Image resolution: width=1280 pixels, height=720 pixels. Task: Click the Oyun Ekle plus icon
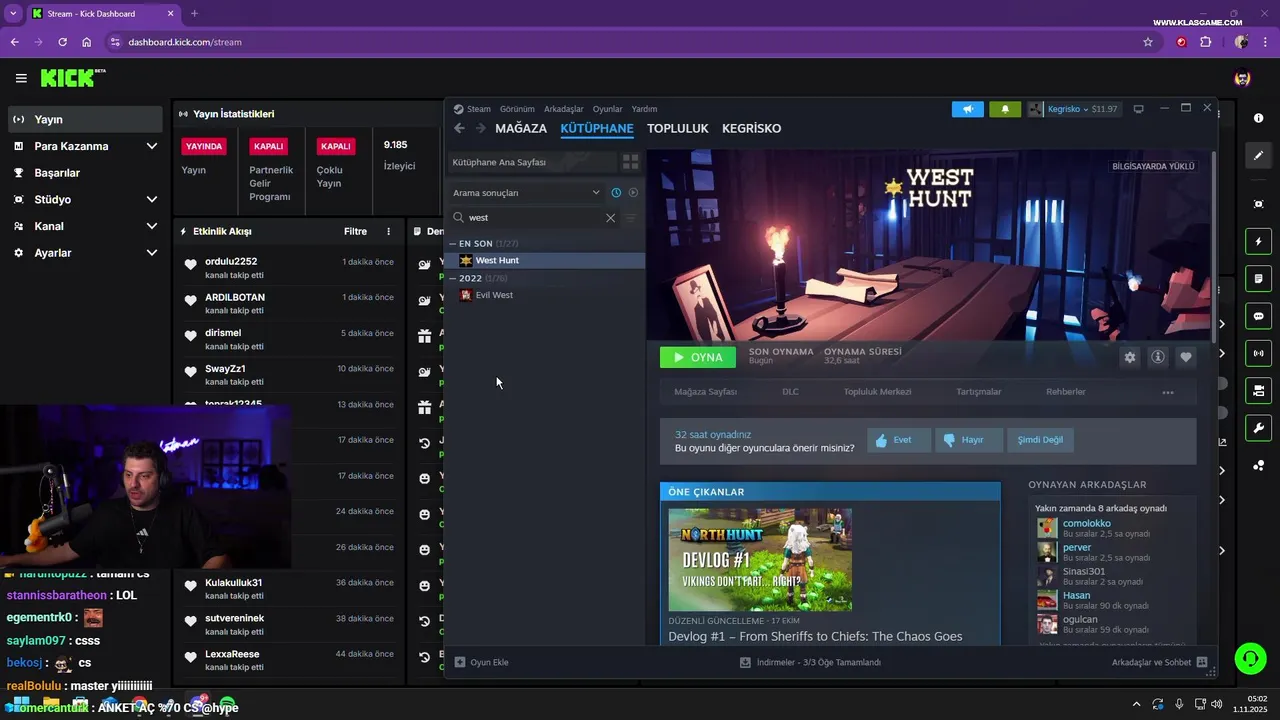460,662
